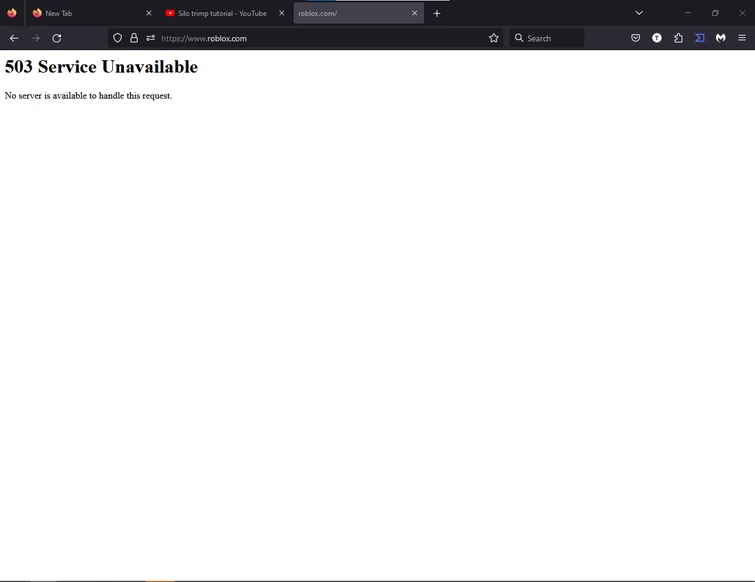Reload the current page
Screen dimensions: 755x582
click(56, 38)
